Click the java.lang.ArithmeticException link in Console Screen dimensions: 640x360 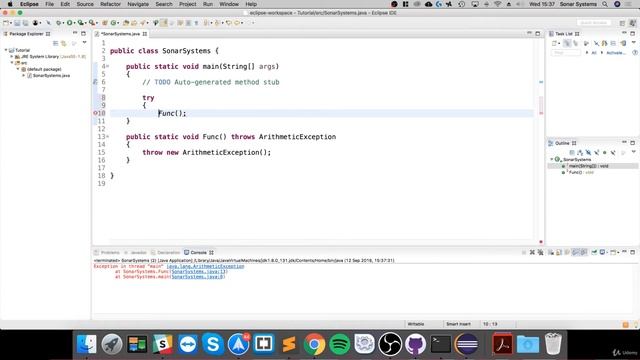click(205, 266)
